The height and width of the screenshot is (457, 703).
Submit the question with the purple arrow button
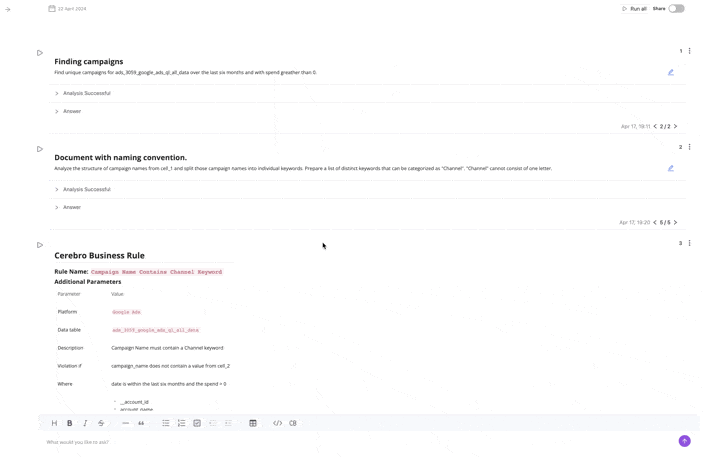(684, 441)
